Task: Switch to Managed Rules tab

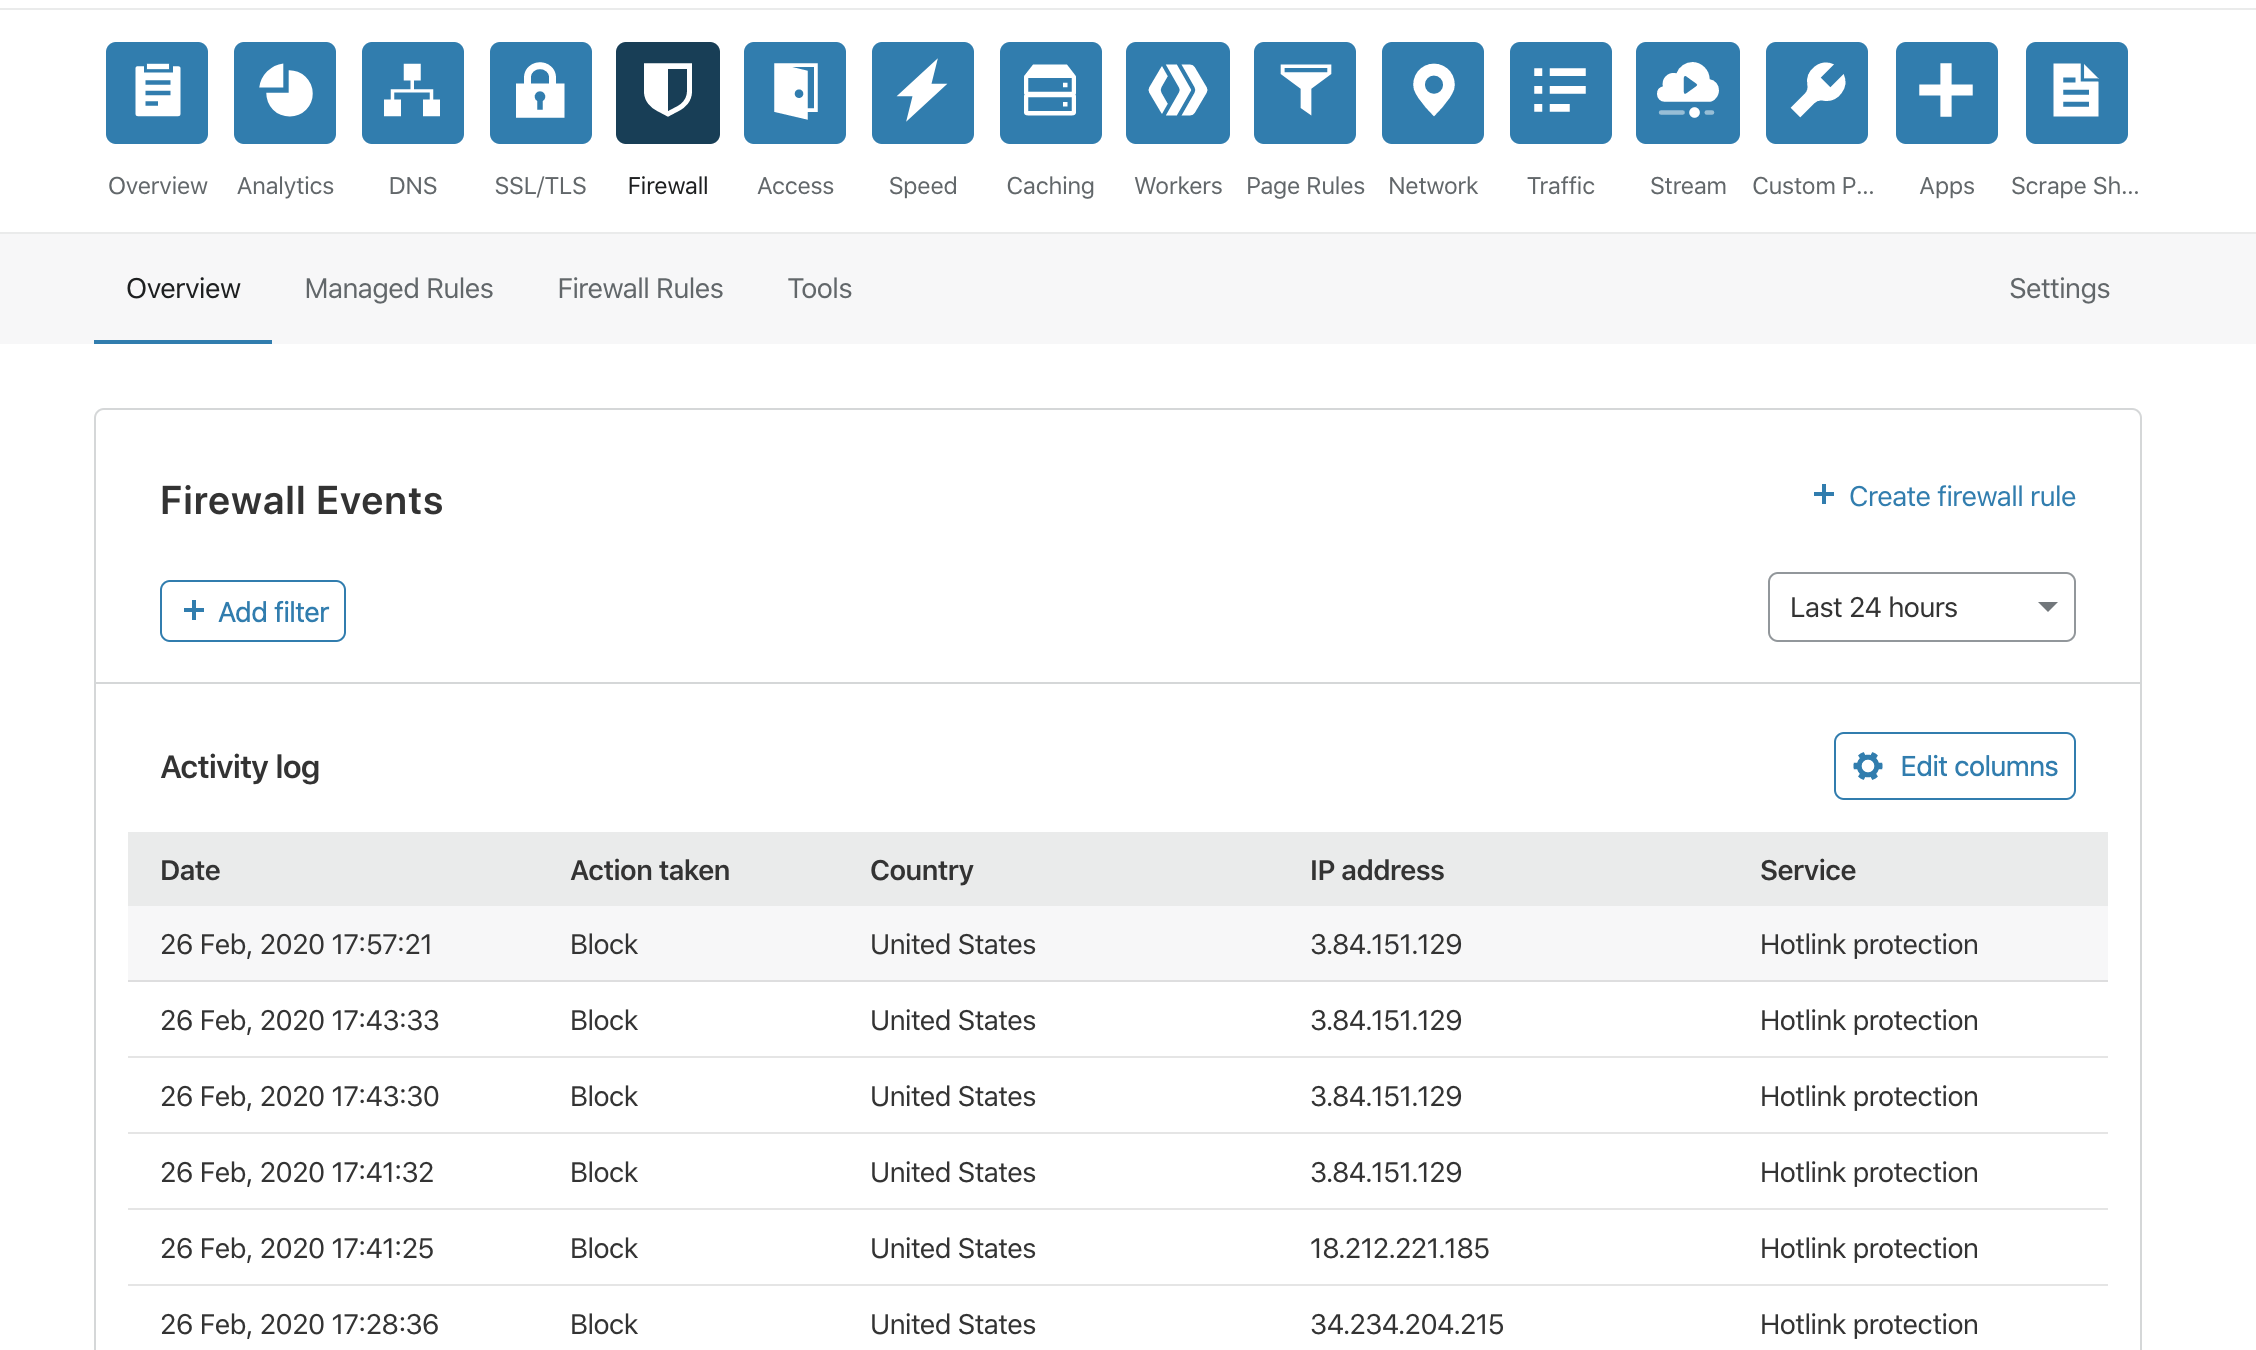Action: coord(399,289)
